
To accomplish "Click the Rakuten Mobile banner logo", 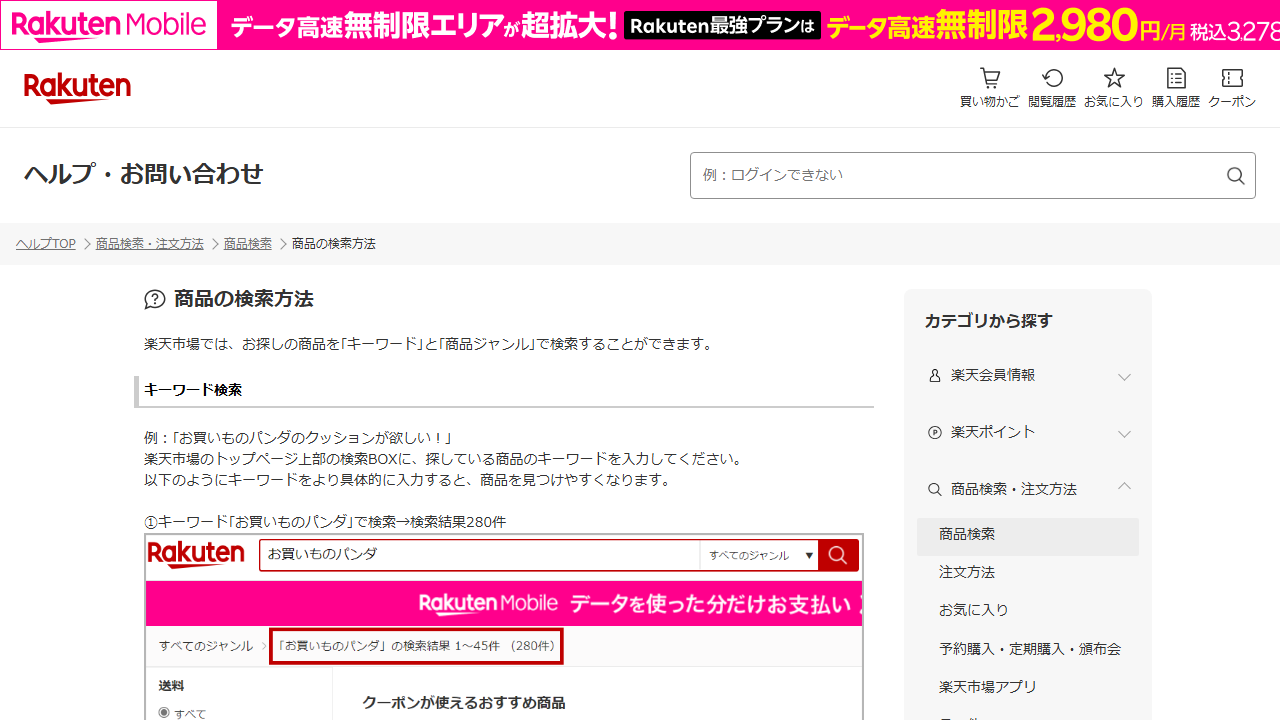I will [x=108, y=25].
